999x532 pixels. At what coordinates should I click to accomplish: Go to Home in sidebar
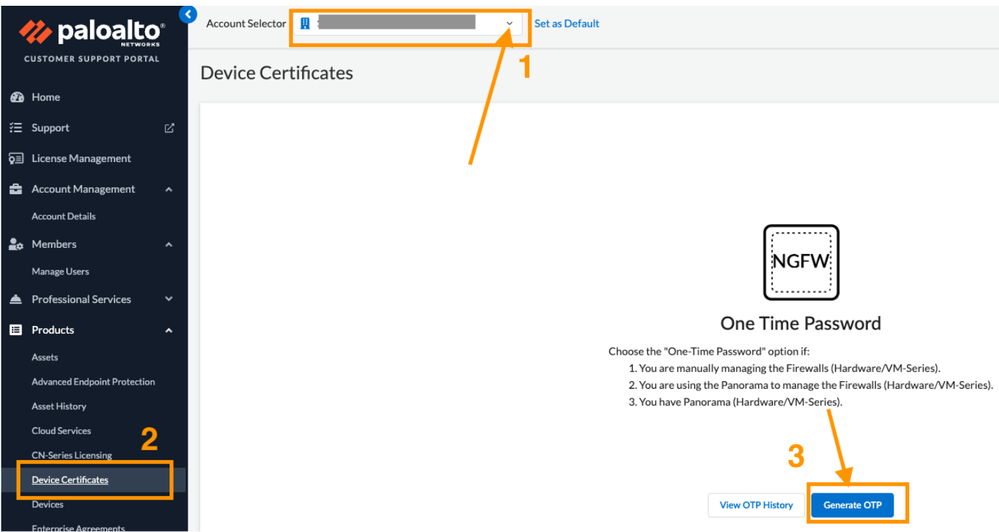point(46,97)
